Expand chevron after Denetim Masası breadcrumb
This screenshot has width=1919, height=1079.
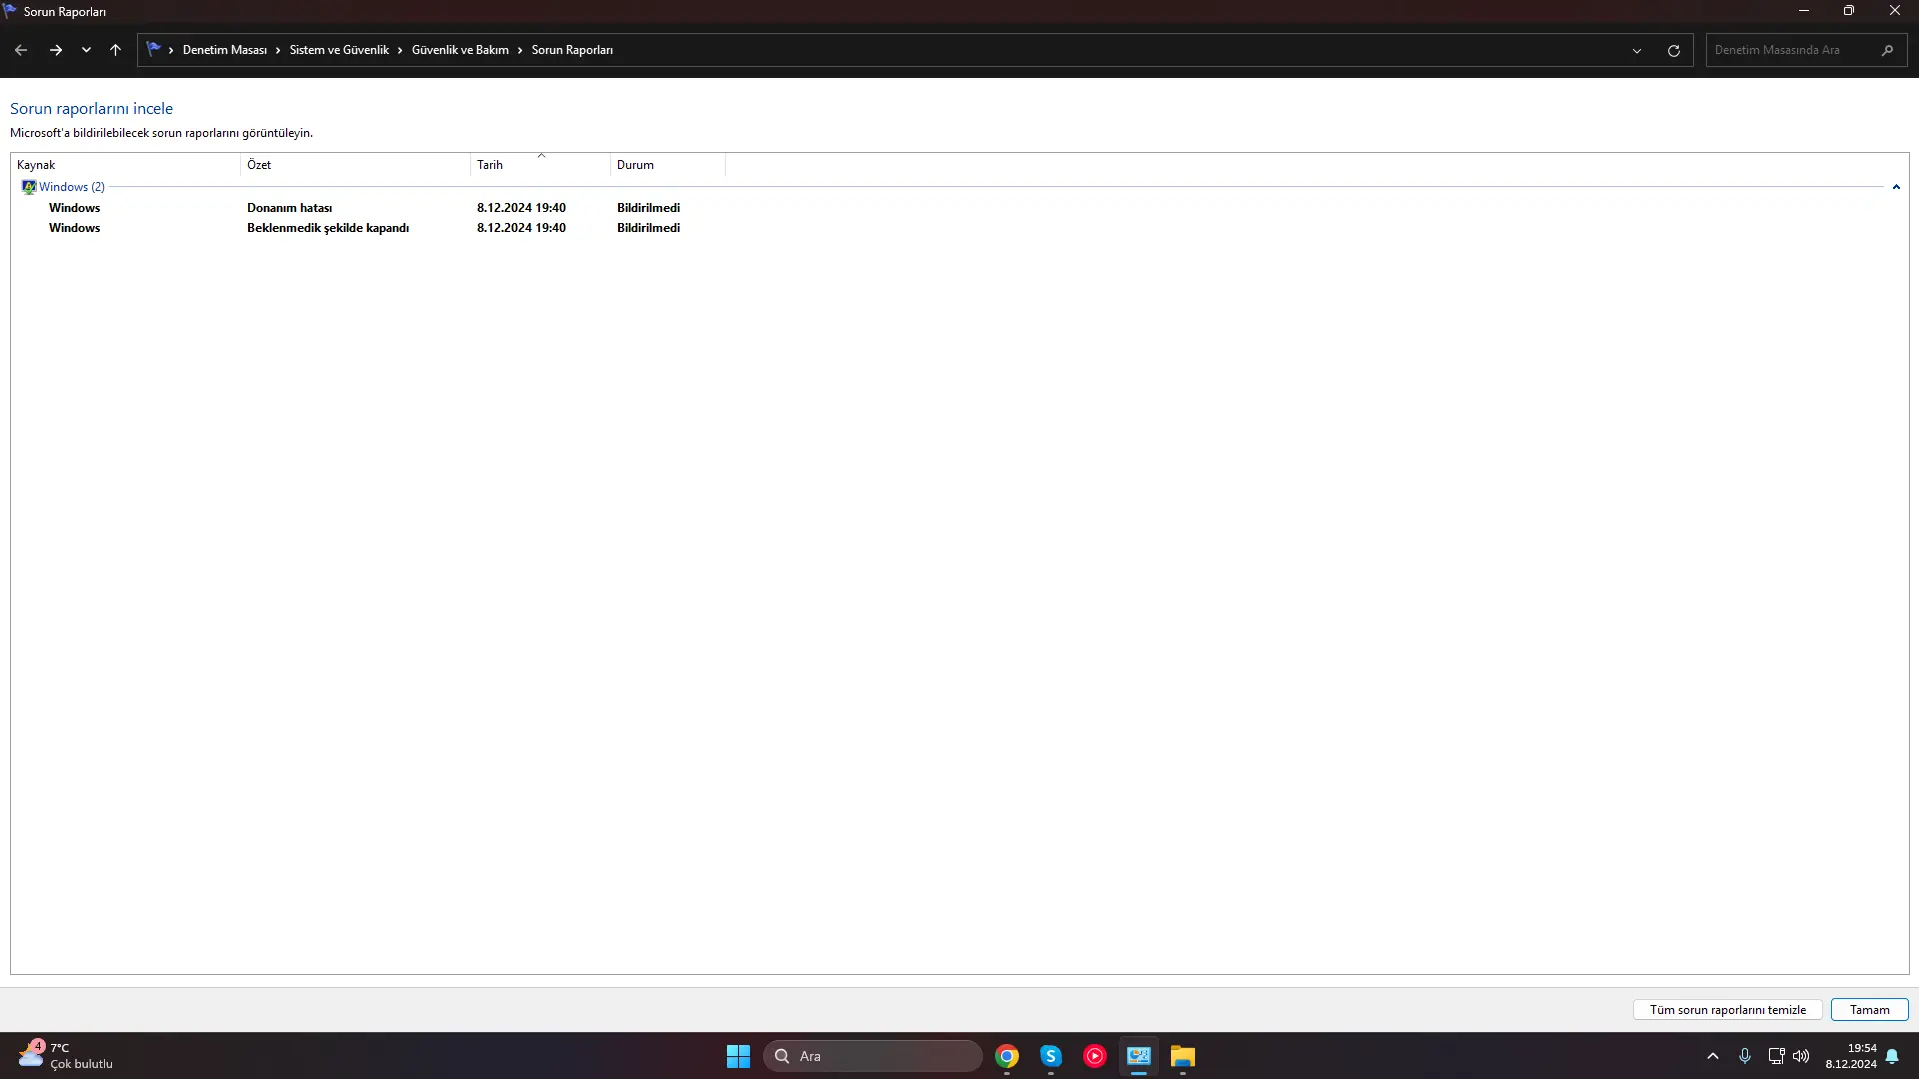[x=278, y=50]
